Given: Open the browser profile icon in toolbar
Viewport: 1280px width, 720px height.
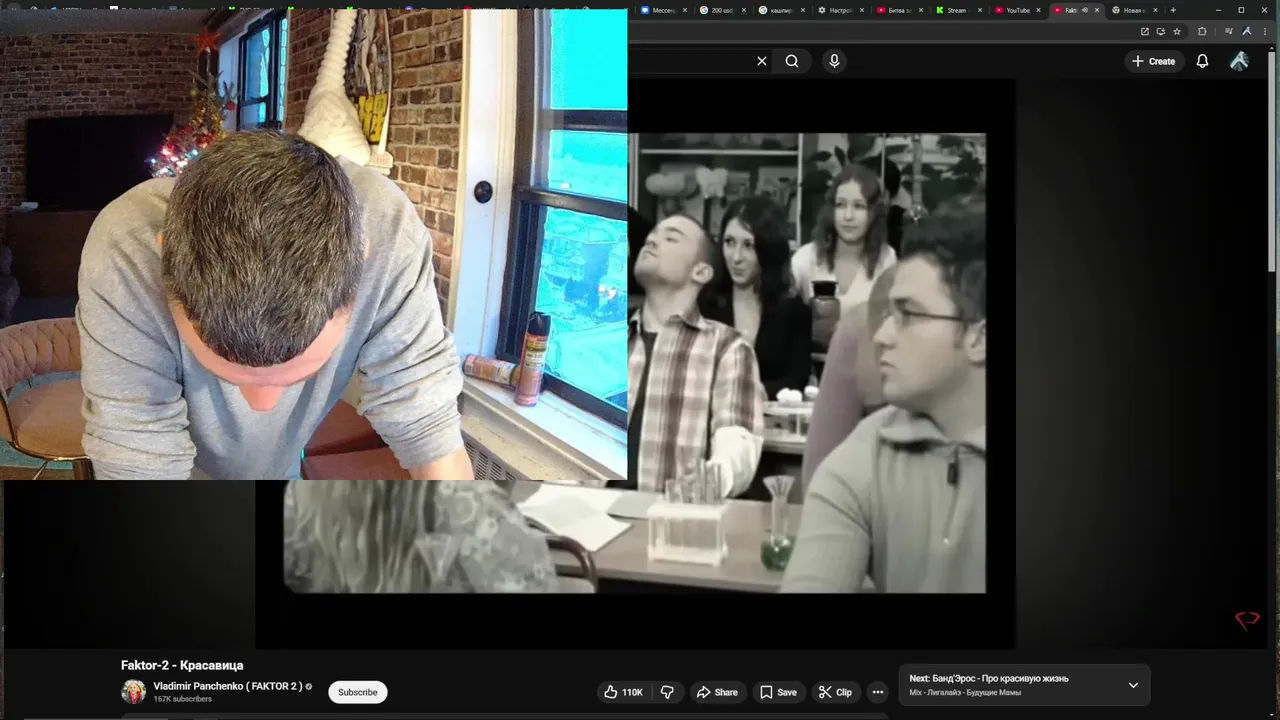Looking at the screenshot, I should (x=1246, y=31).
